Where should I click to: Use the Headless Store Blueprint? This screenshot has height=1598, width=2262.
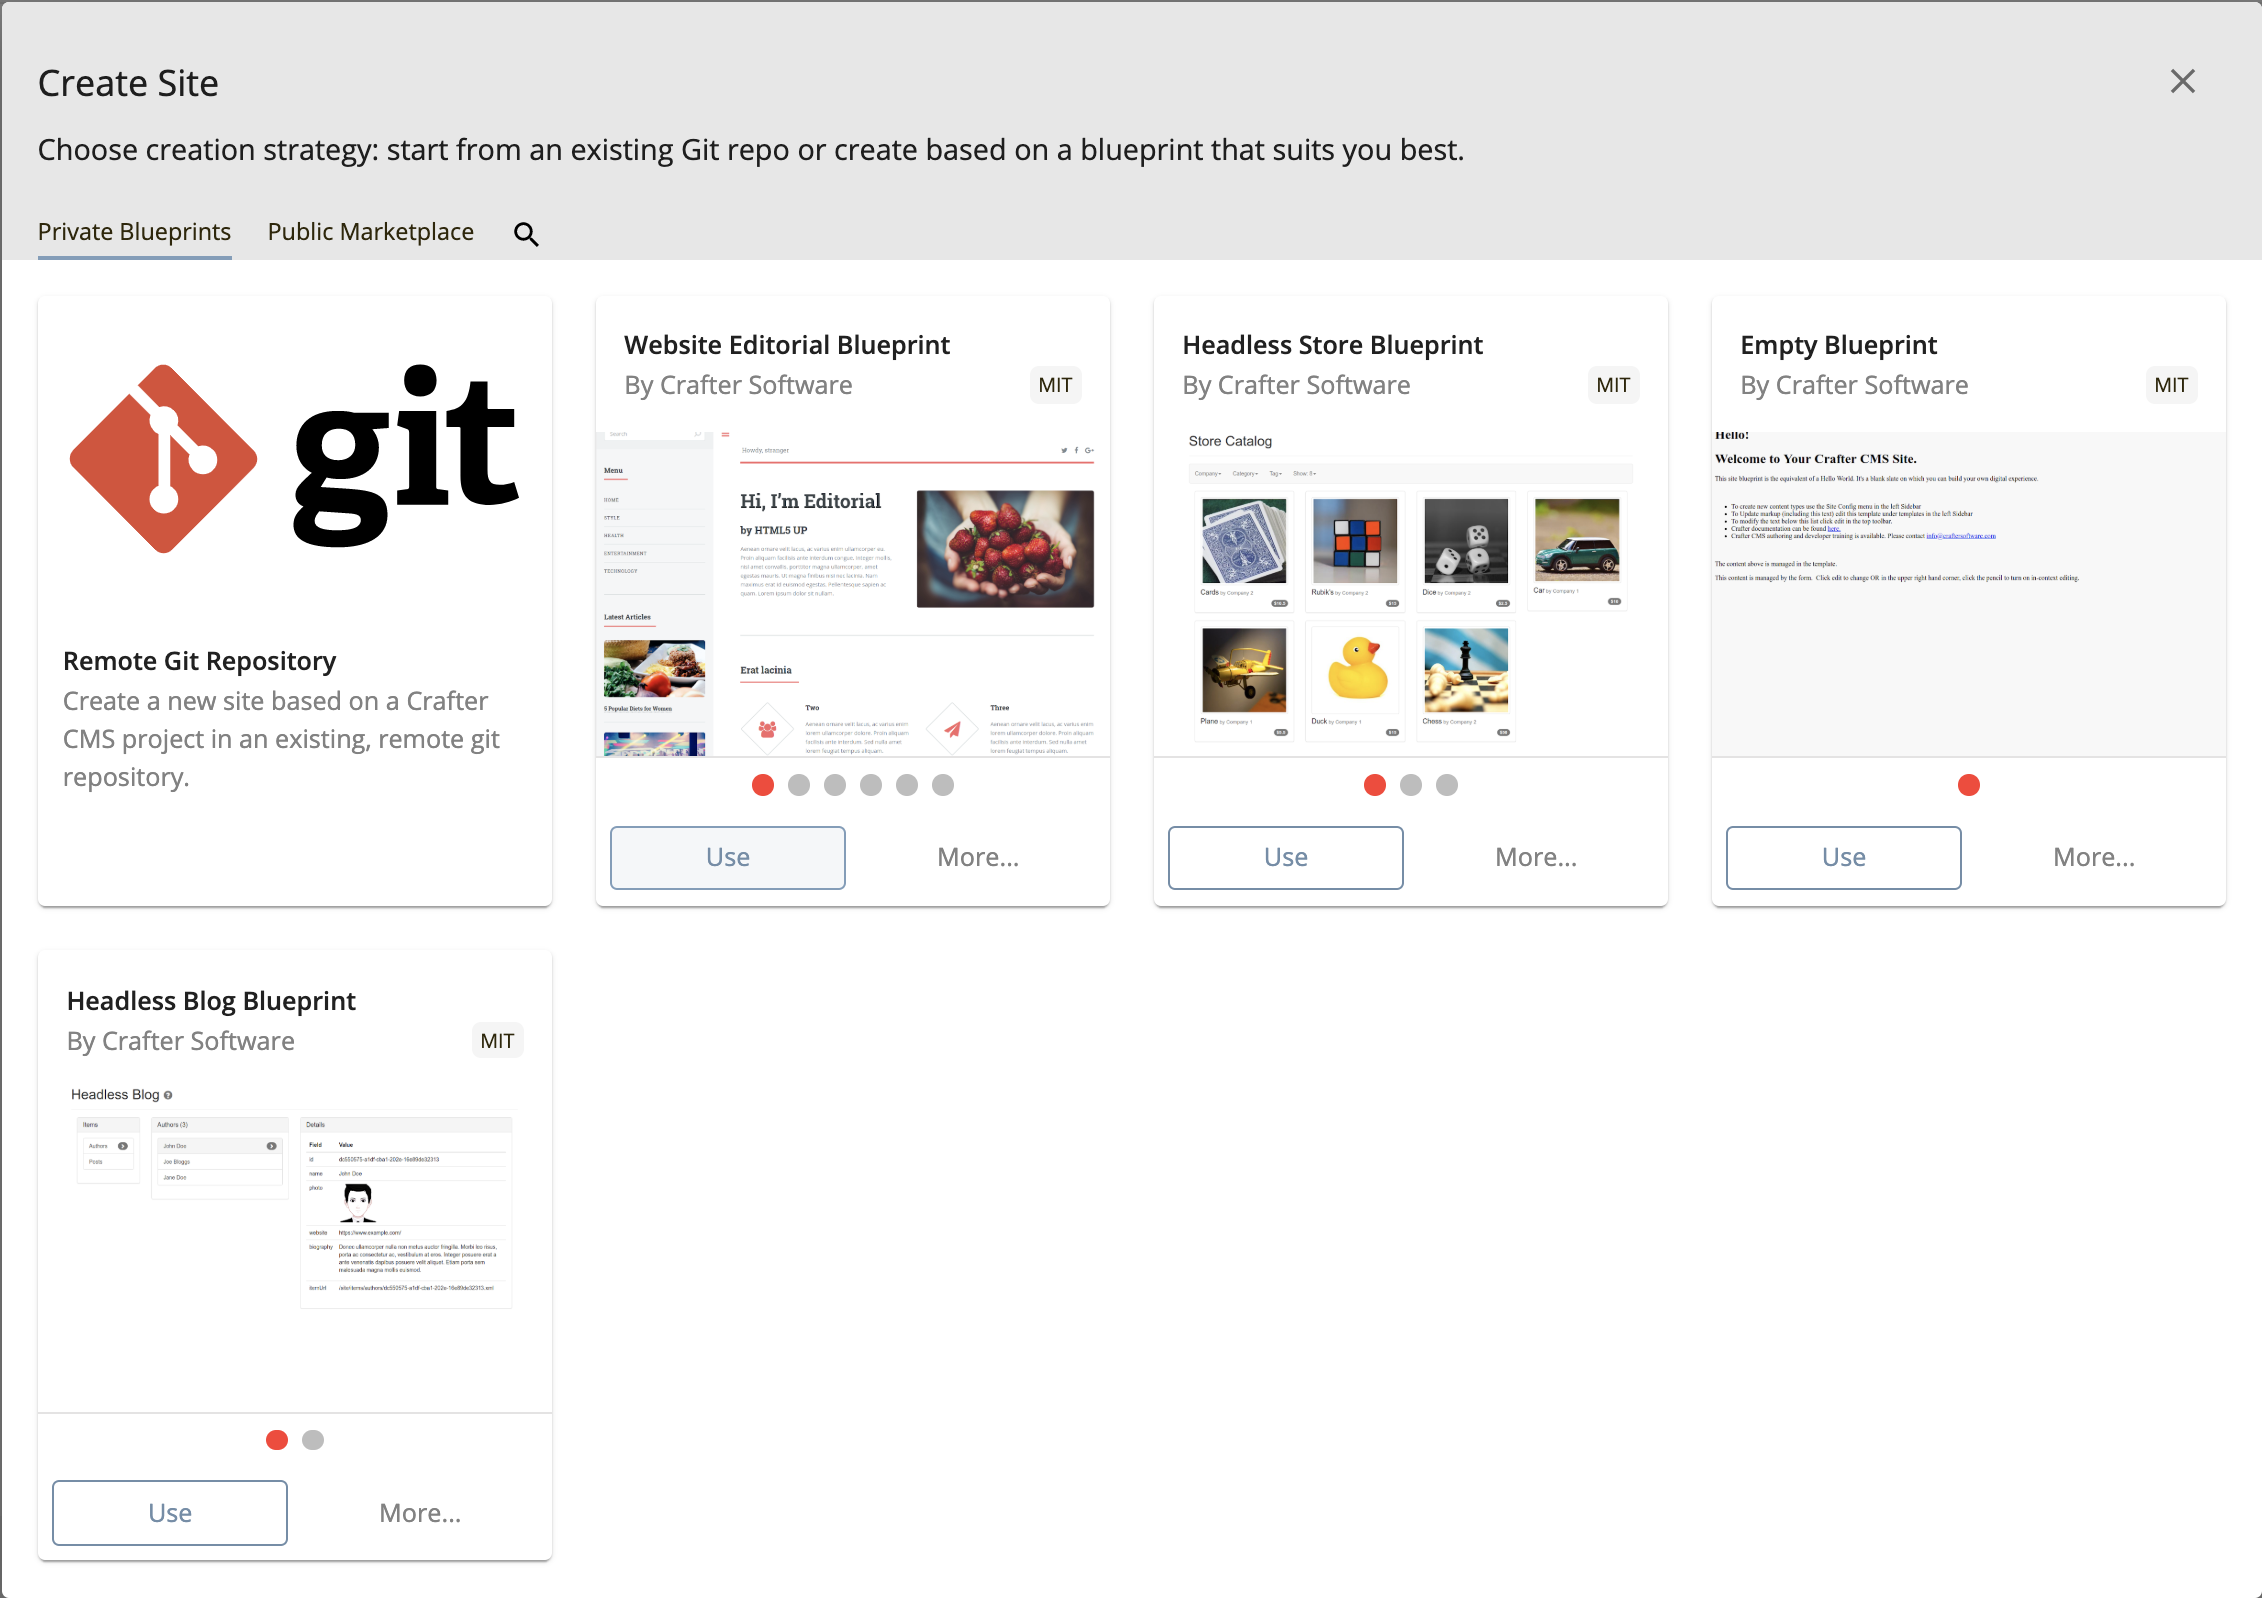(1286, 857)
